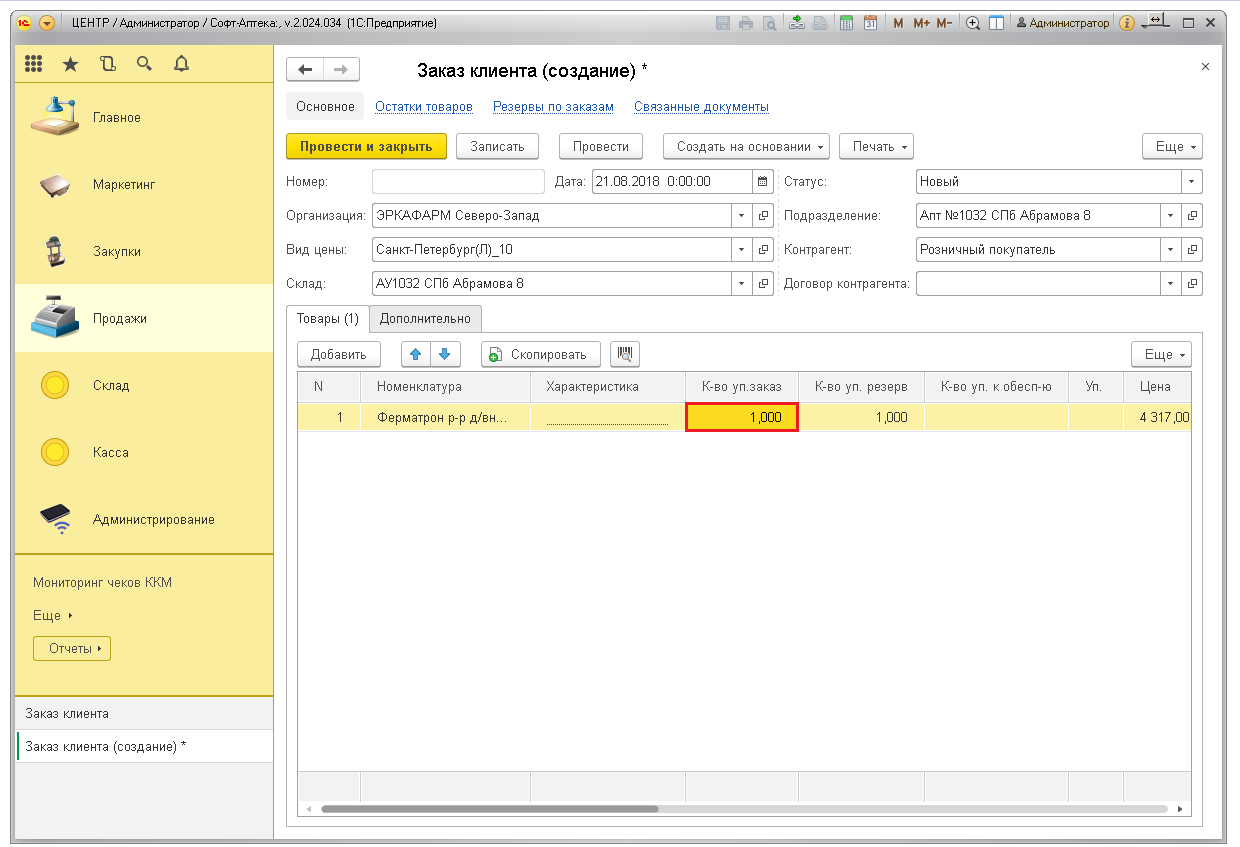Screen dimensions: 1240x847
Task: Click the horizontal scrollbar under the table
Action: 490,809
